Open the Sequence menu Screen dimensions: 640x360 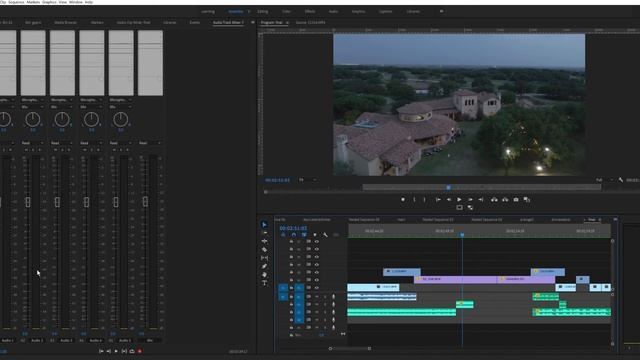pyautogui.click(x=17, y=2)
